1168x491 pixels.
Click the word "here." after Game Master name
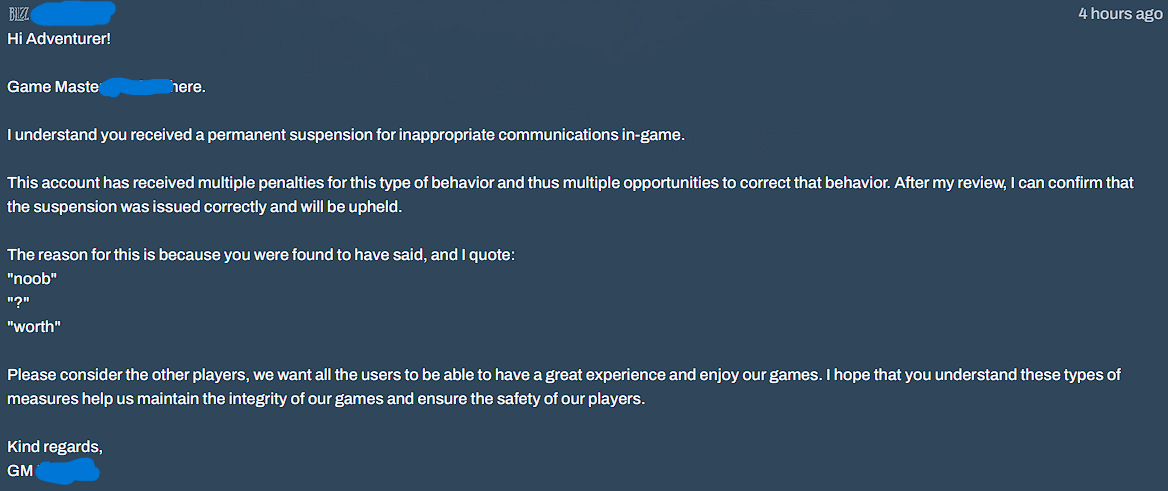pyautogui.click(x=188, y=87)
